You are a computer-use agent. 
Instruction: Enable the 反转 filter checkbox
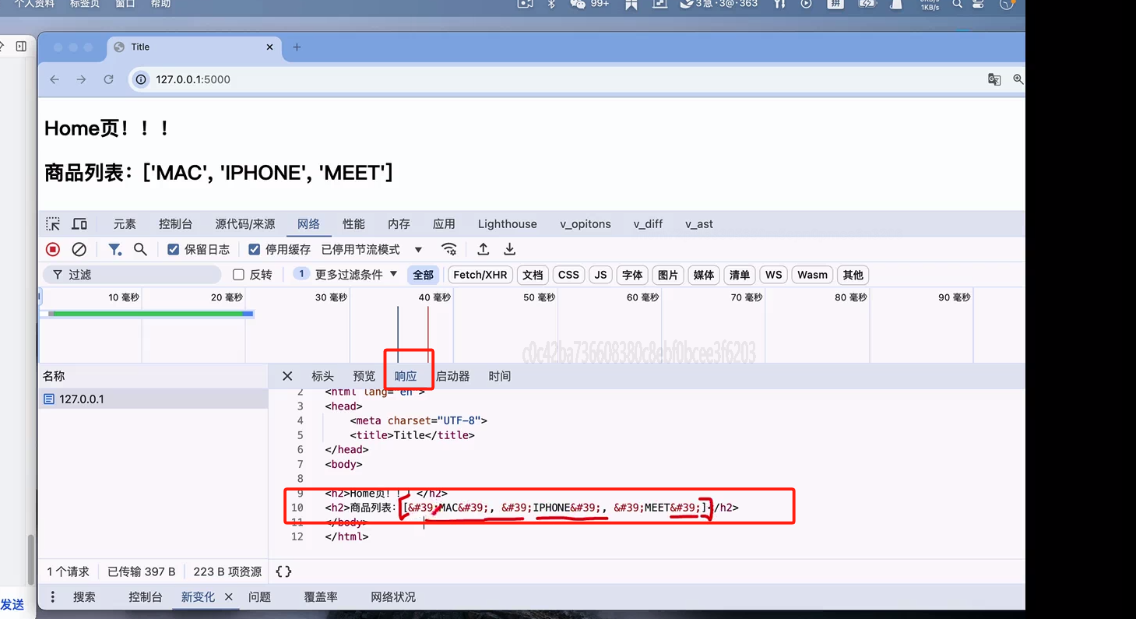pyautogui.click(x=238, y=275)
